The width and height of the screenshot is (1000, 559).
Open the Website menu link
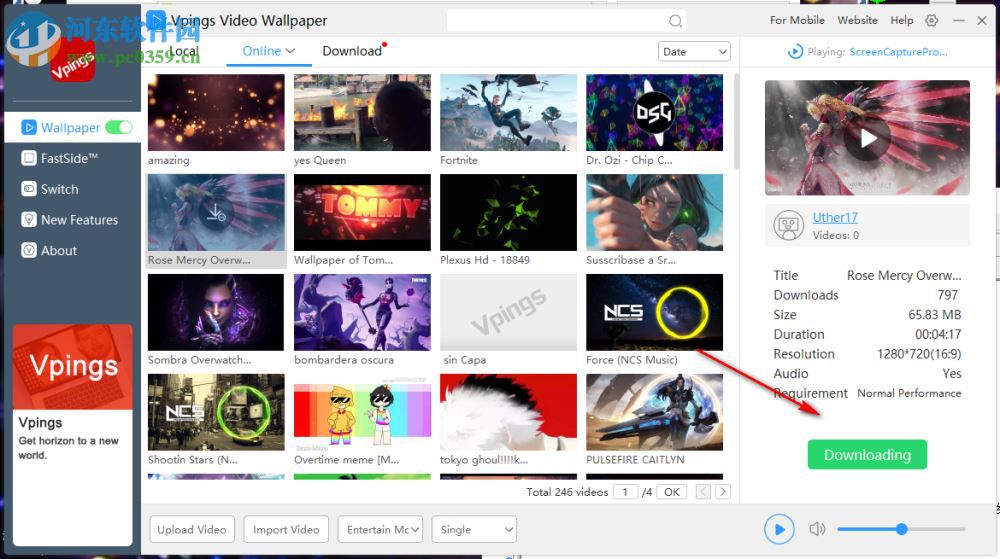(x=857, y=20)
